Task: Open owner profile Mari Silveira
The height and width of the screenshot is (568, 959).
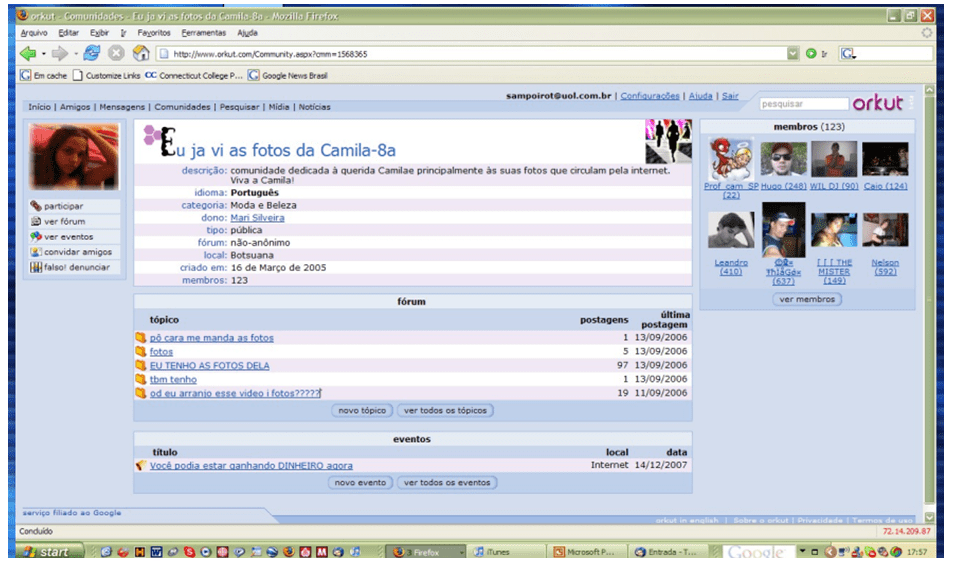Action: click(257, 218)
